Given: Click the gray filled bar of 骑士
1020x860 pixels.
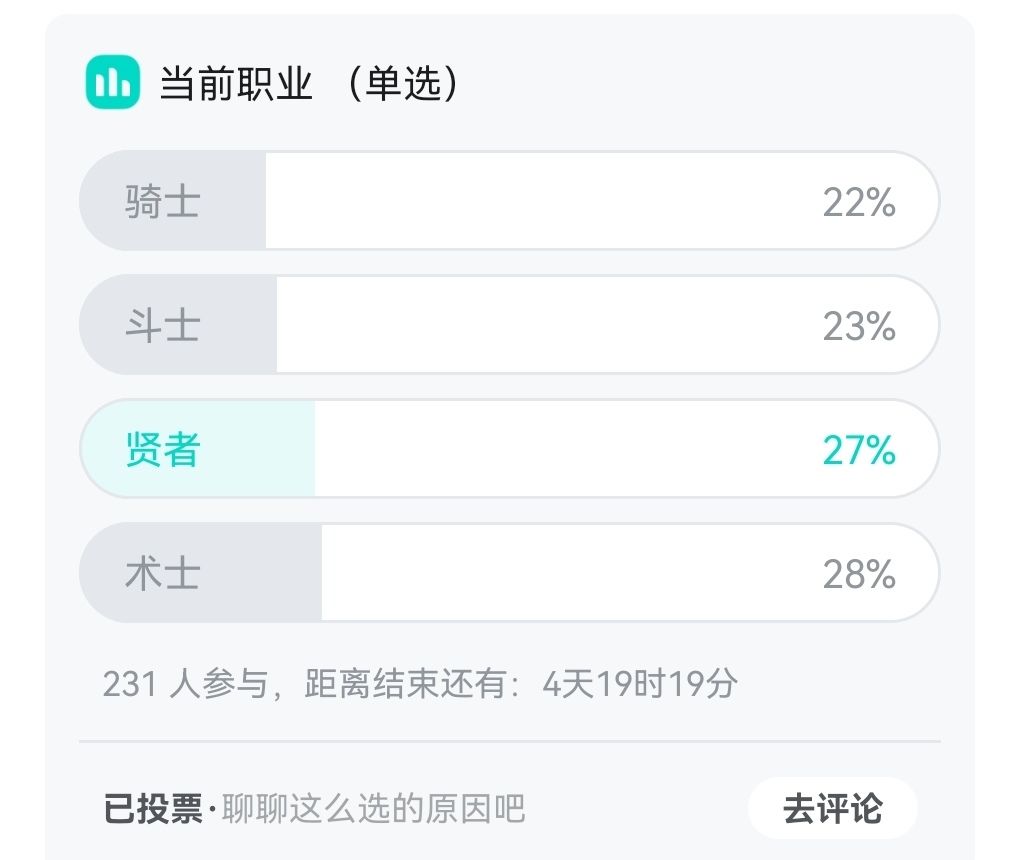Looking at the screenshot, I should click(x=172, y=200).
